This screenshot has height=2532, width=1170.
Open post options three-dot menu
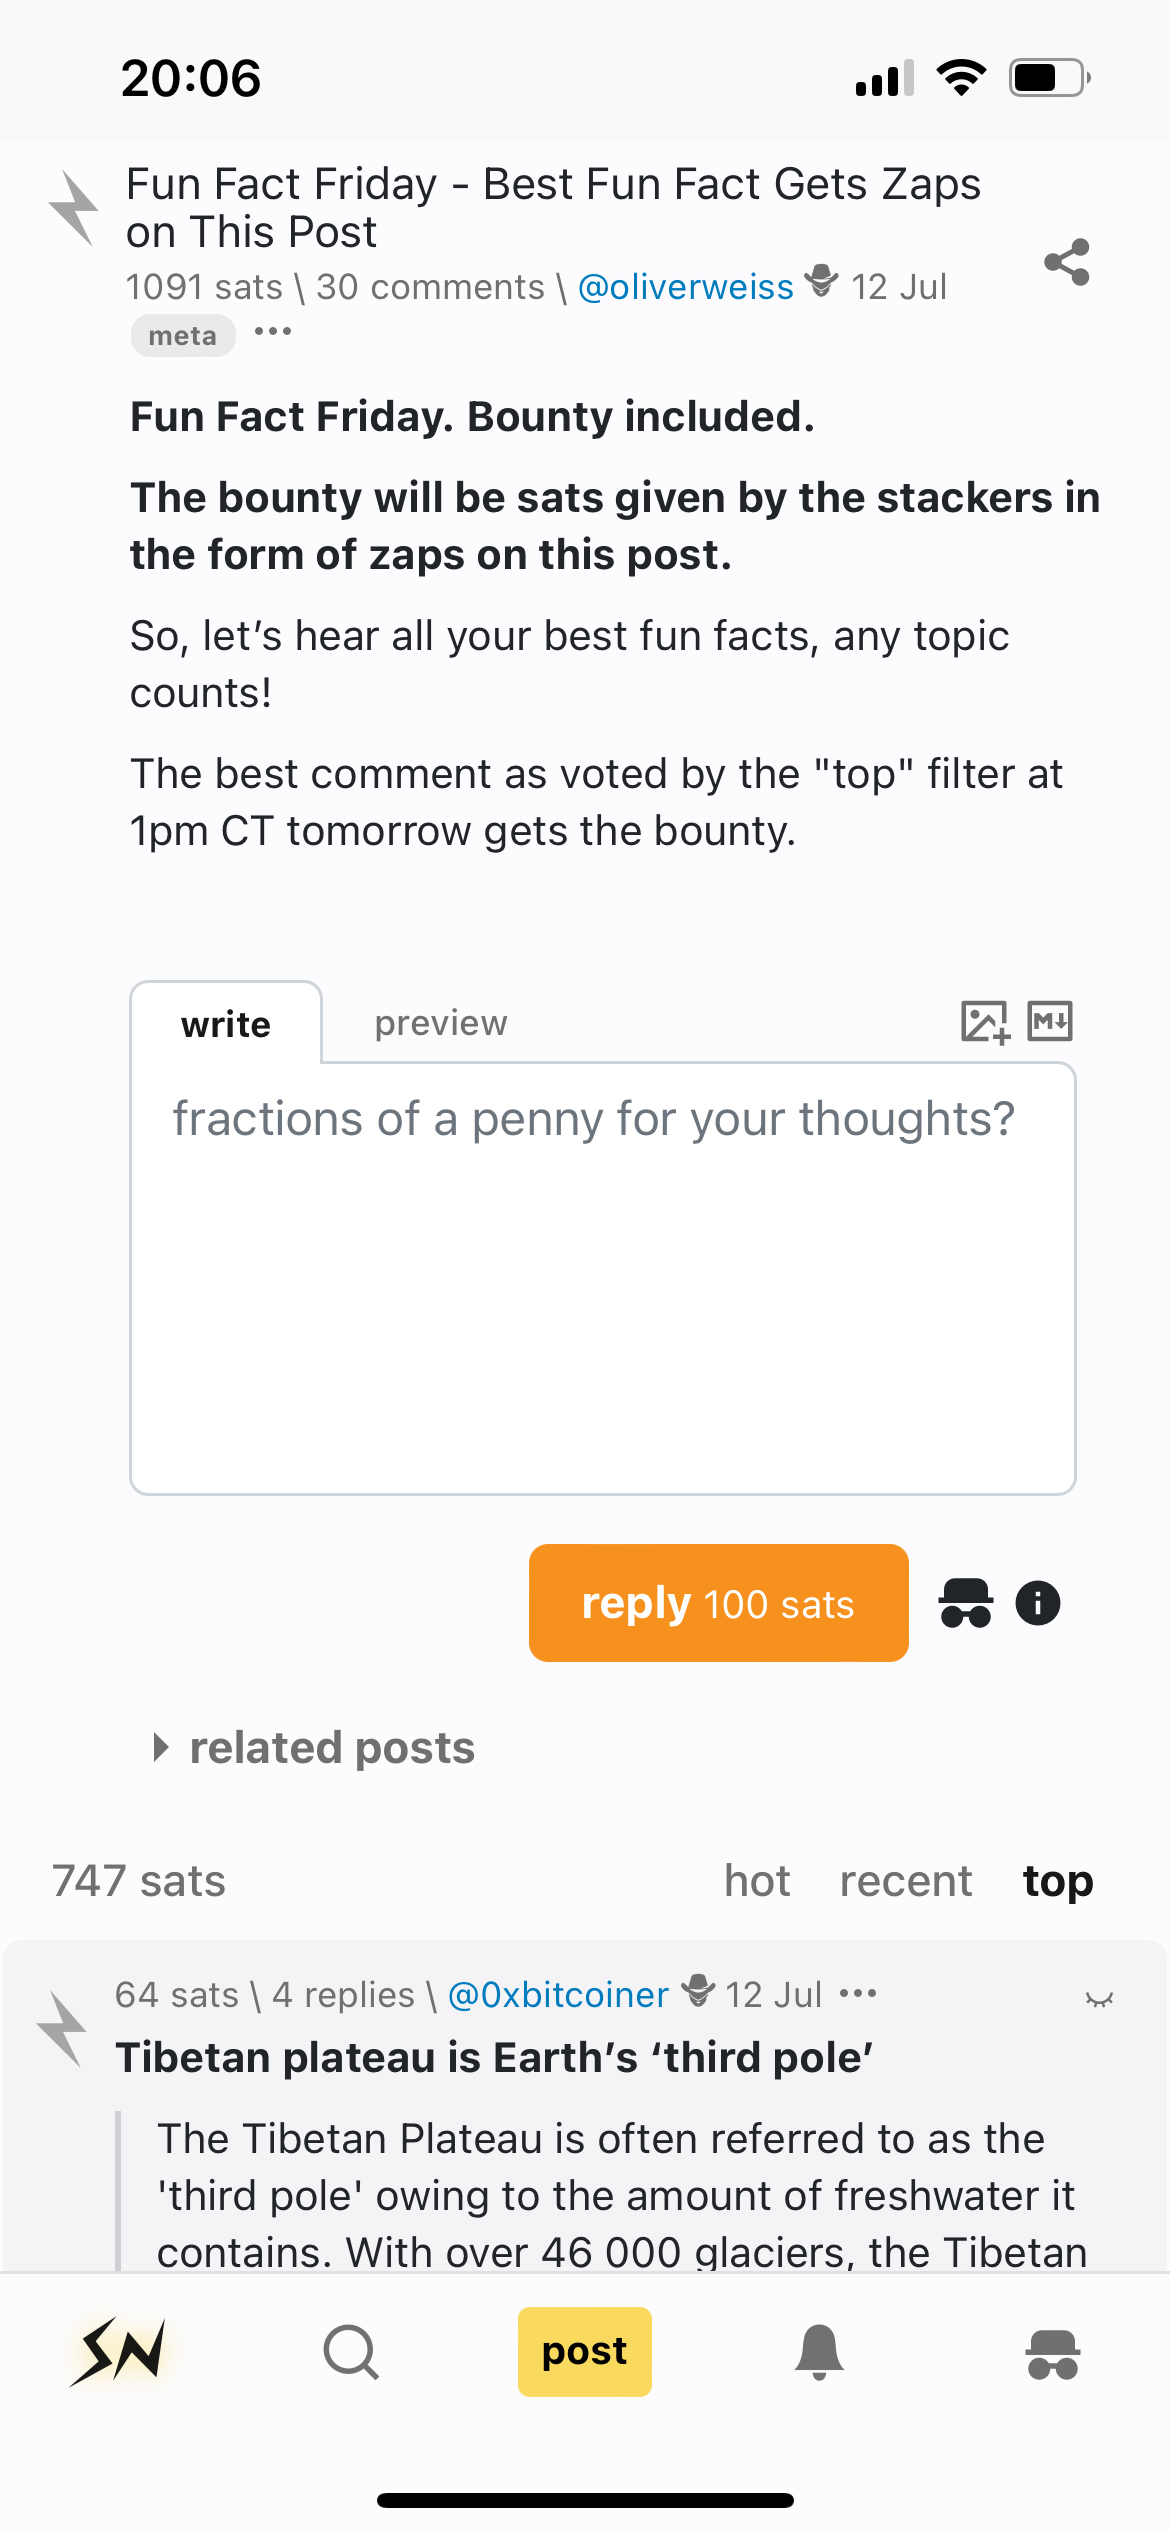tap(273, 332)
